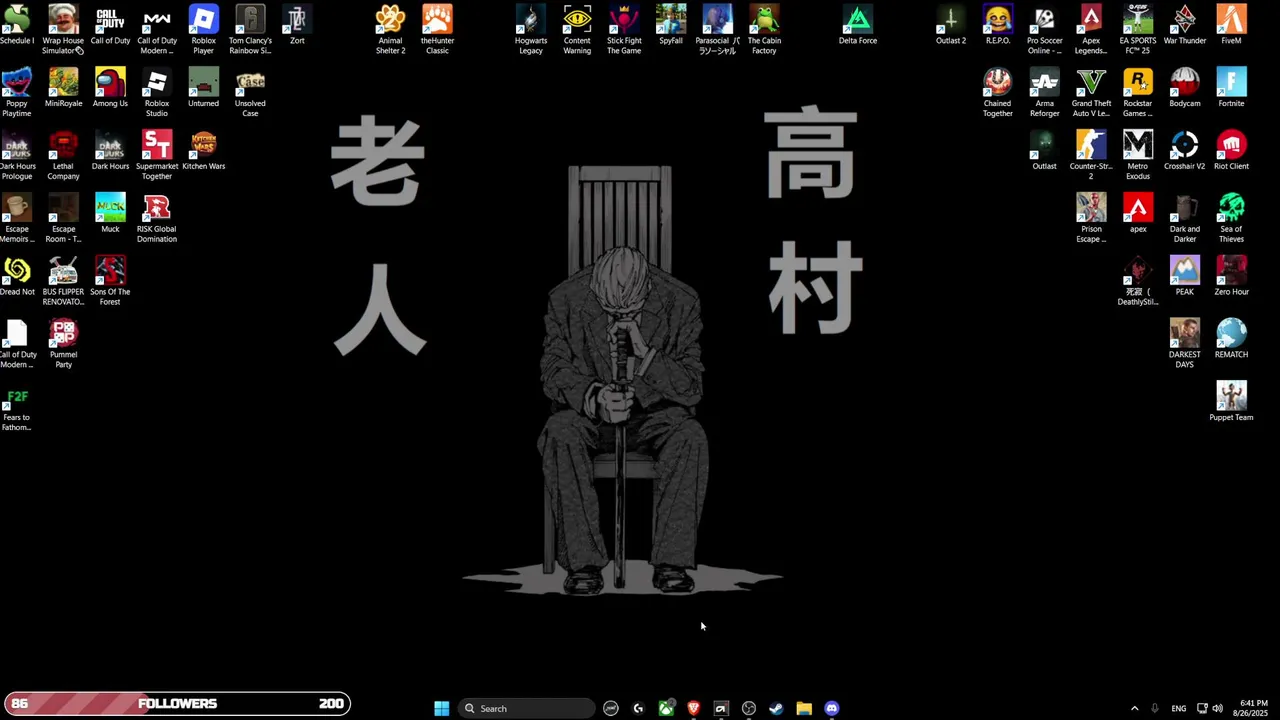Select the Apex Legends icon
Image resolution: width=1280 pixels, height=720 pixels.
[1091, 30]
